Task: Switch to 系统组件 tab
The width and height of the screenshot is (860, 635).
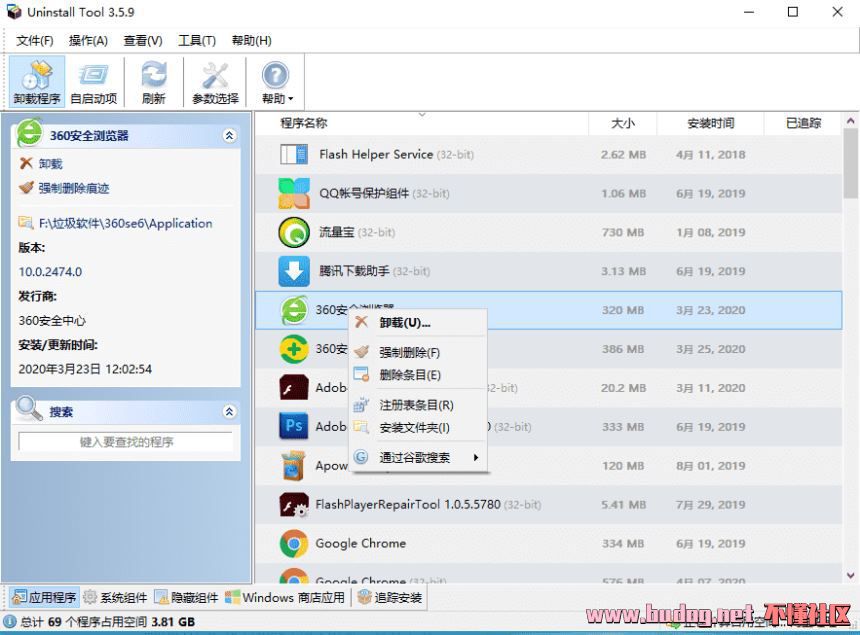Action: (116, 597)
